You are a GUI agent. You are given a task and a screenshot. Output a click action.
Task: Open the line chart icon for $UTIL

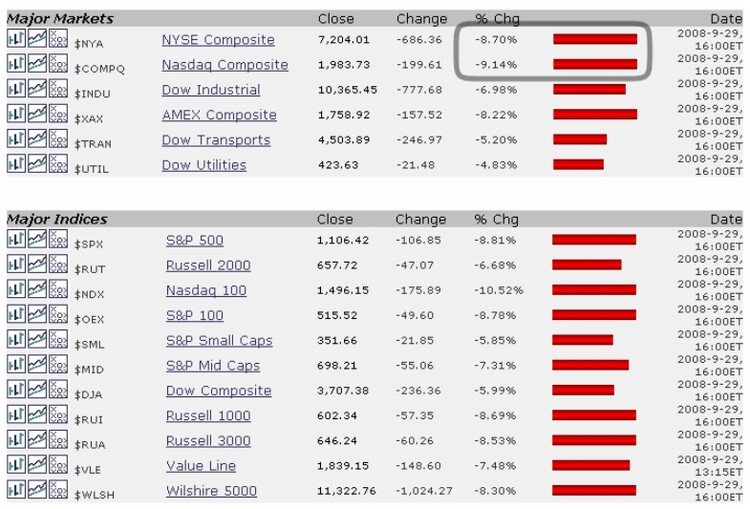[x=37, y=163]
